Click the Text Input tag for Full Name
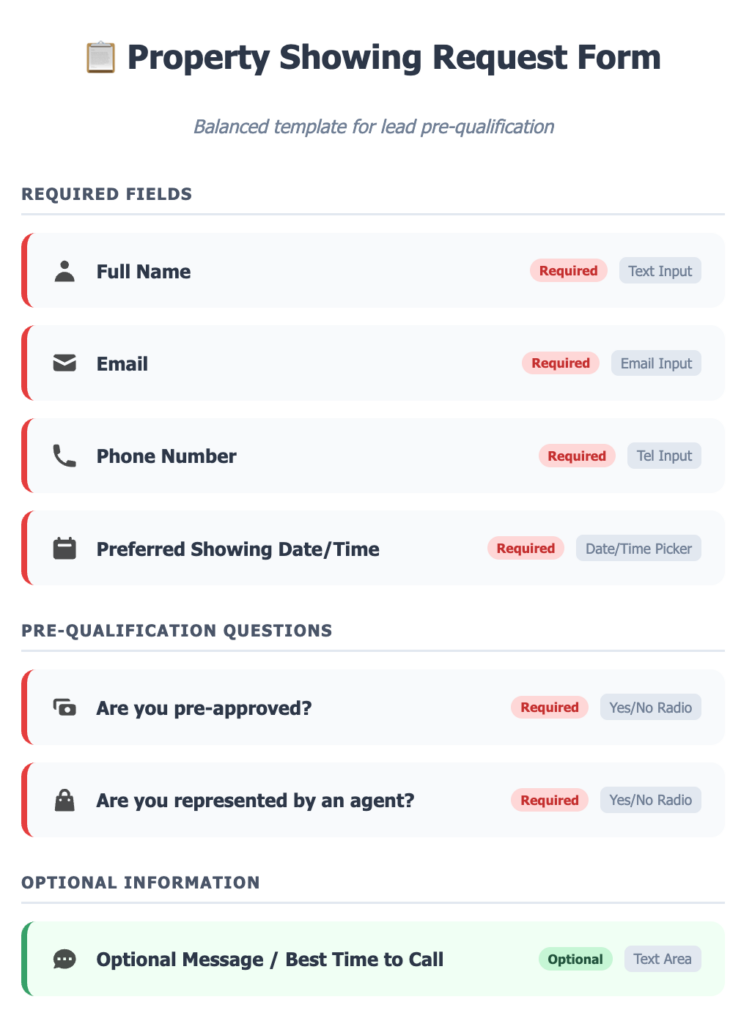752x1024 pixels. click(x=660, y=271)
